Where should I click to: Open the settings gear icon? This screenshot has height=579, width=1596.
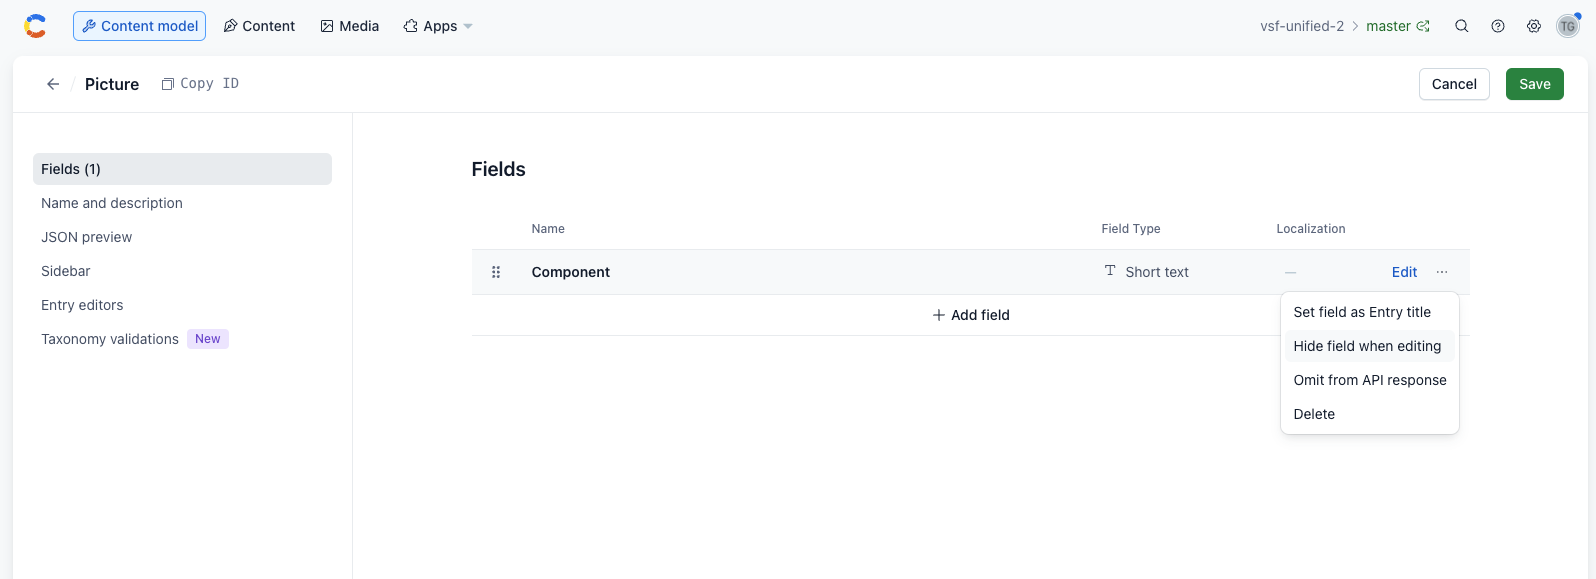[1534, 26]
